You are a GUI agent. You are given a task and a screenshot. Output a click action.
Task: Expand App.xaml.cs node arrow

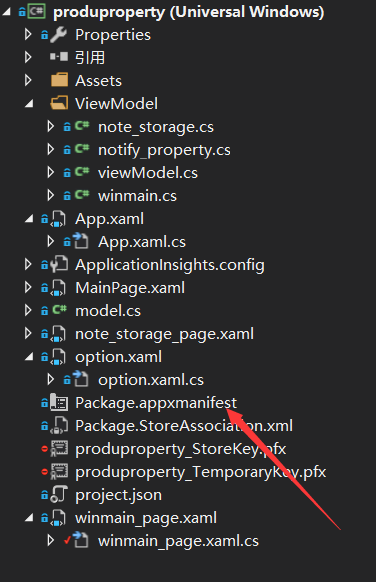point(51,242)
